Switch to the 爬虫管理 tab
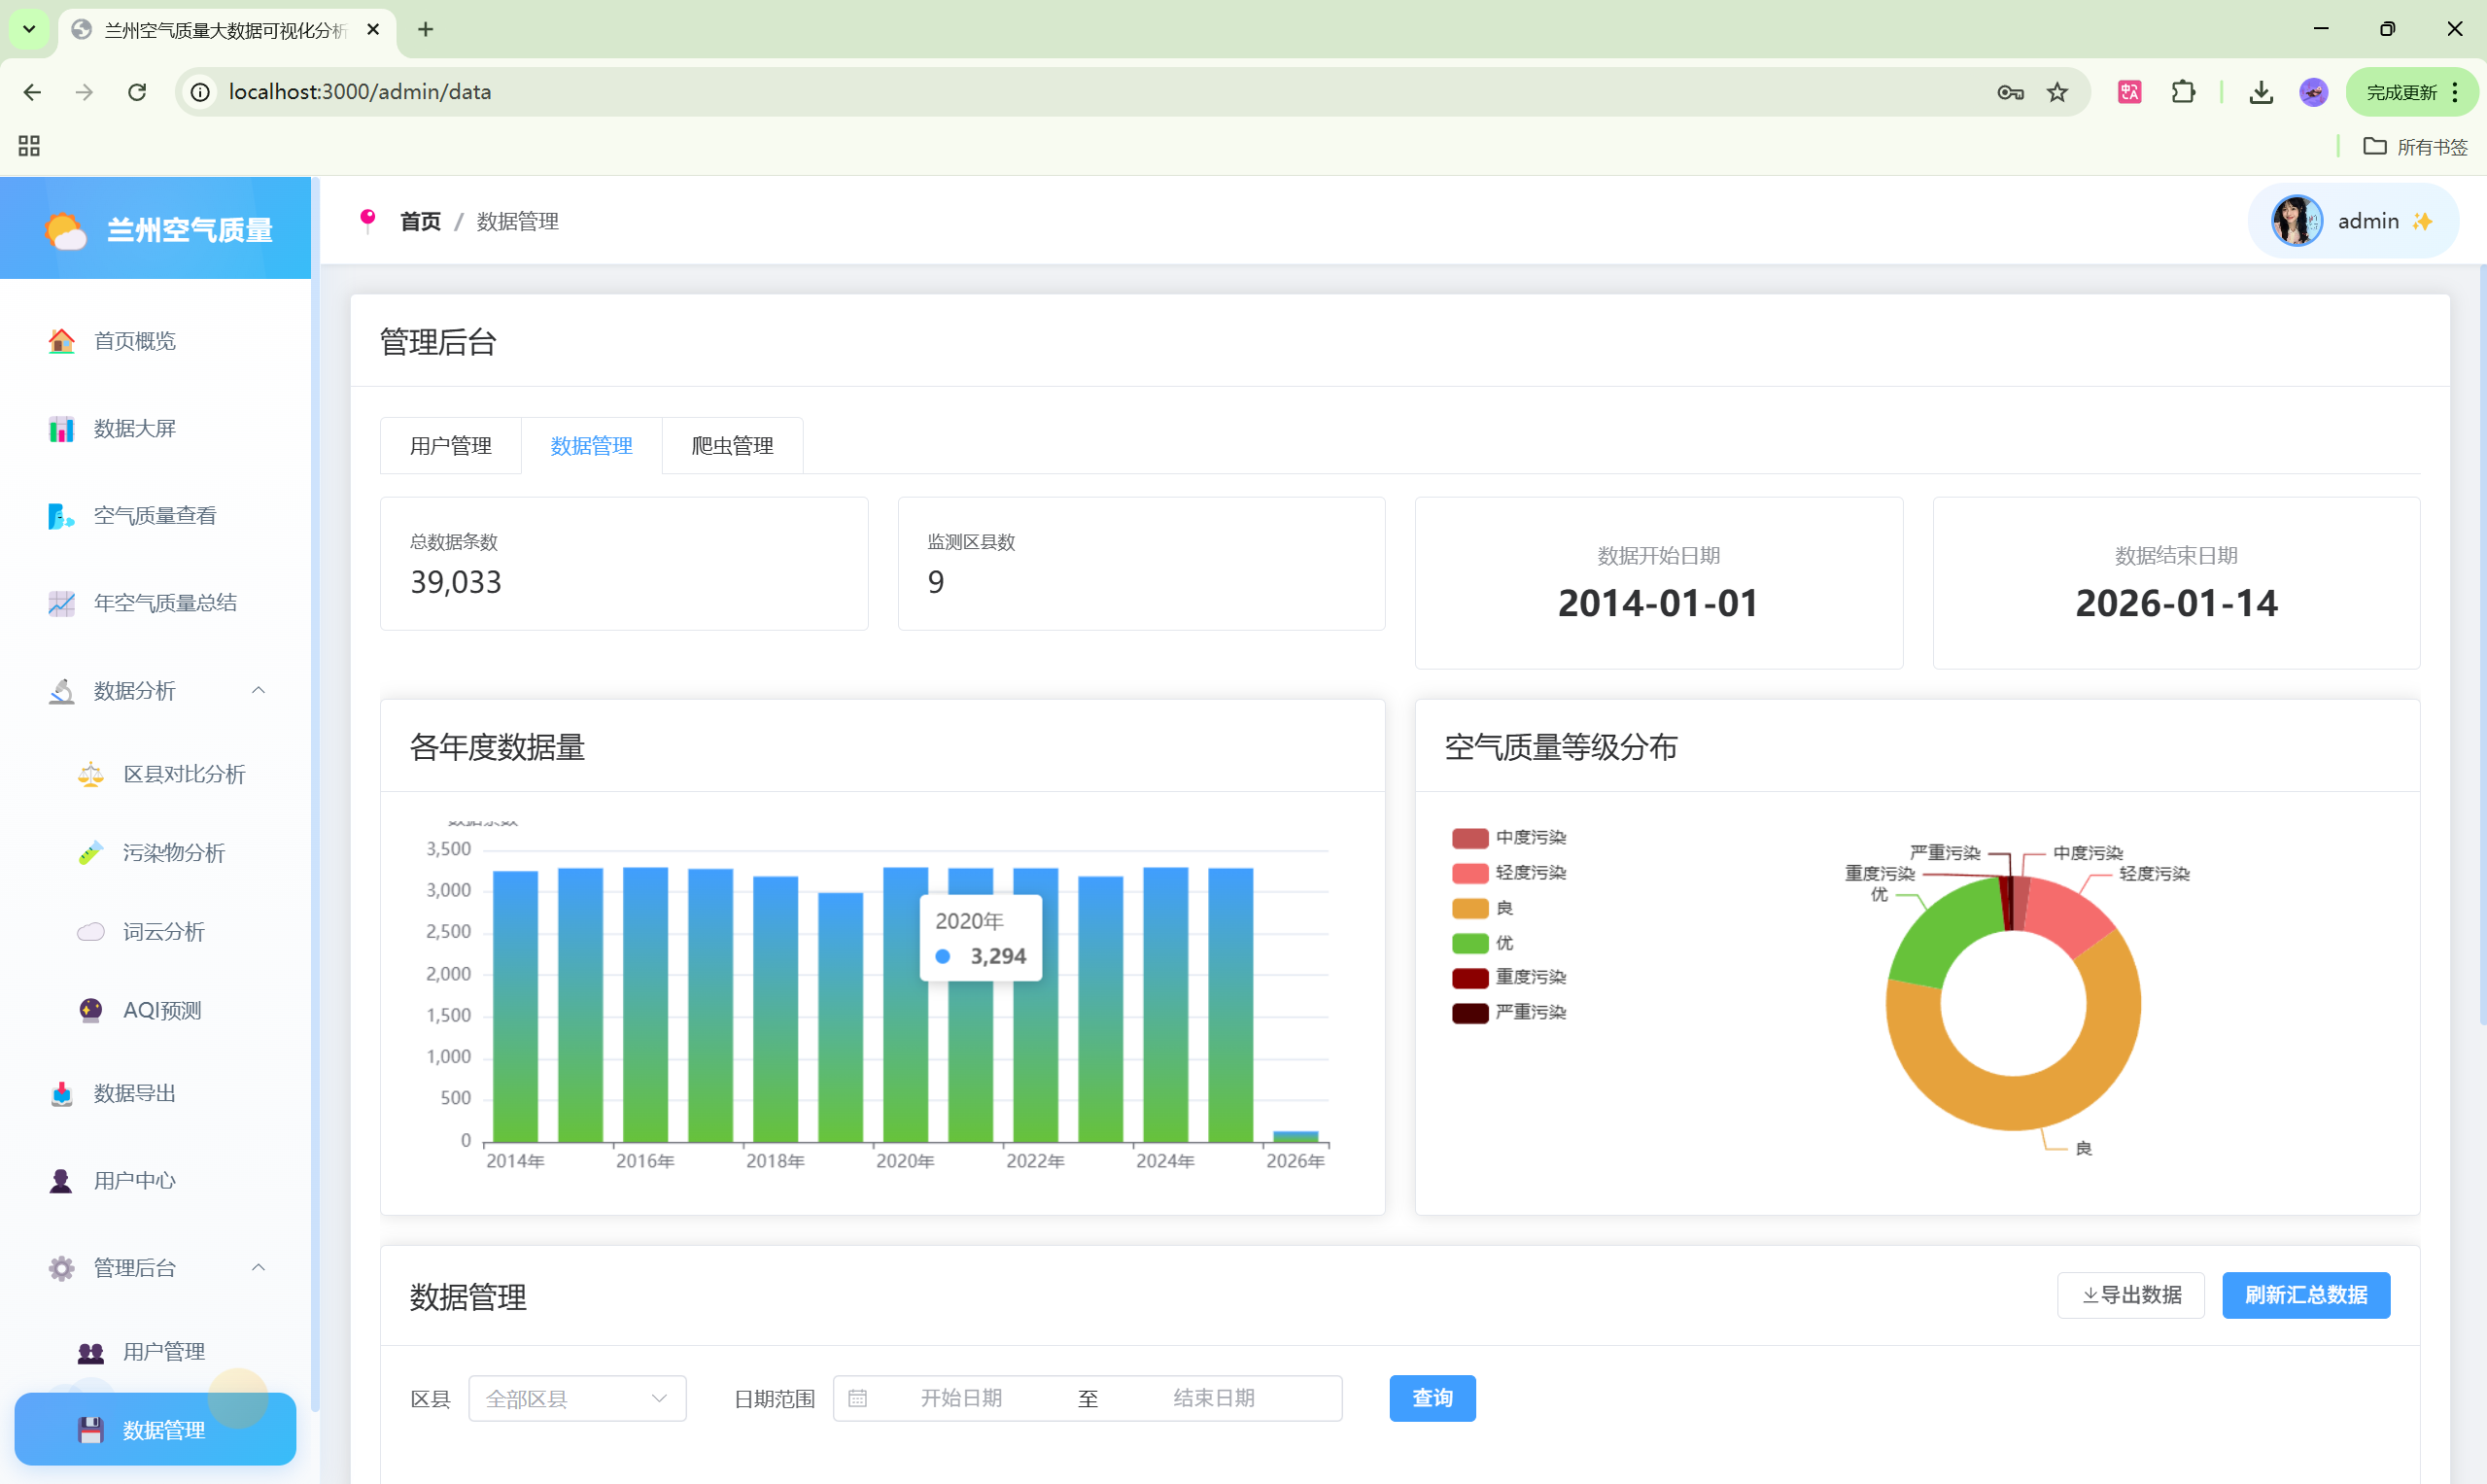This screenshot has height=1484, width=2487. (732, 446)
